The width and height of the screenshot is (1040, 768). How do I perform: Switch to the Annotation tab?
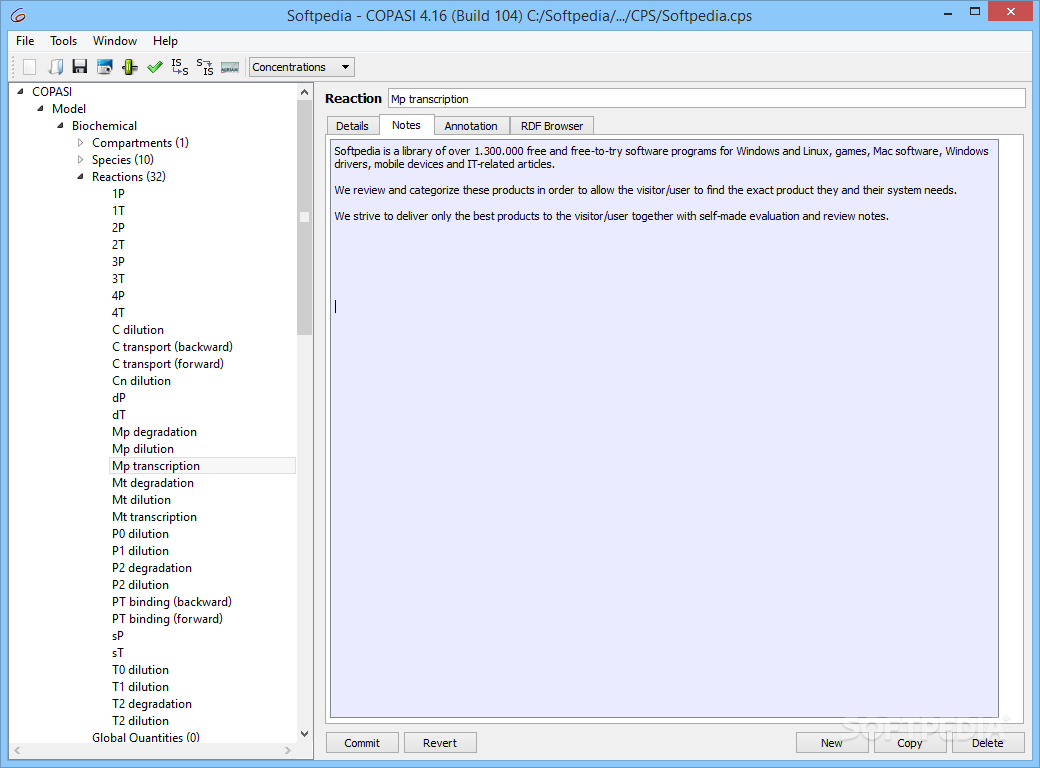[471, 125]
